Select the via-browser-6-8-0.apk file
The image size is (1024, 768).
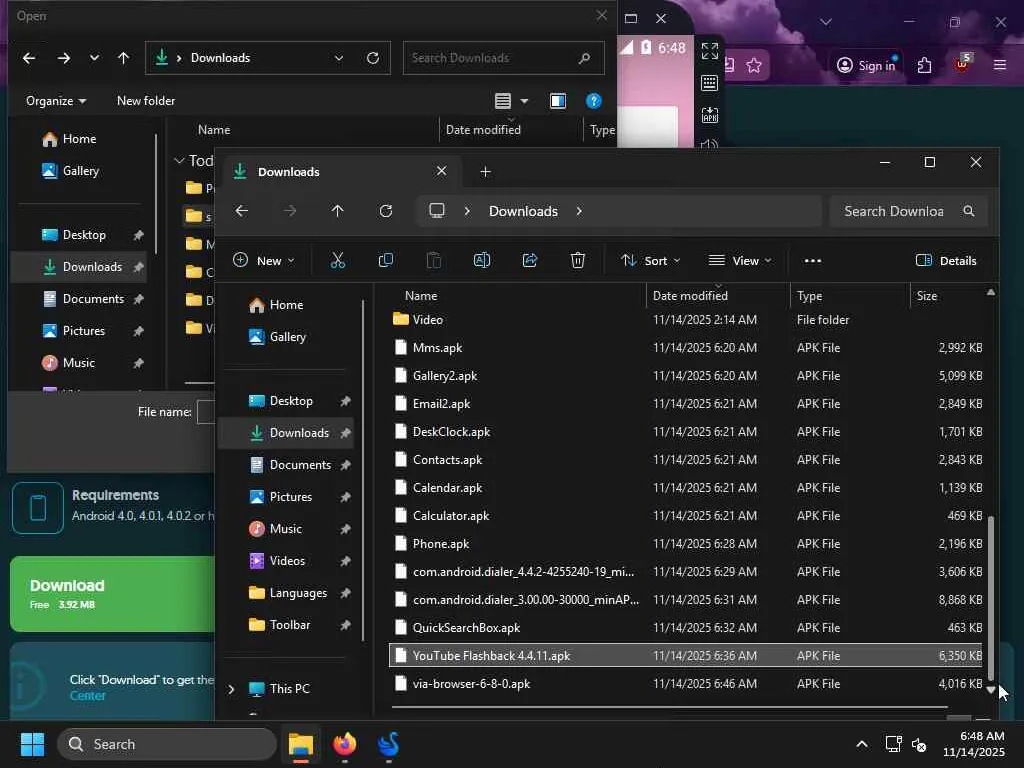coord(471,684)
